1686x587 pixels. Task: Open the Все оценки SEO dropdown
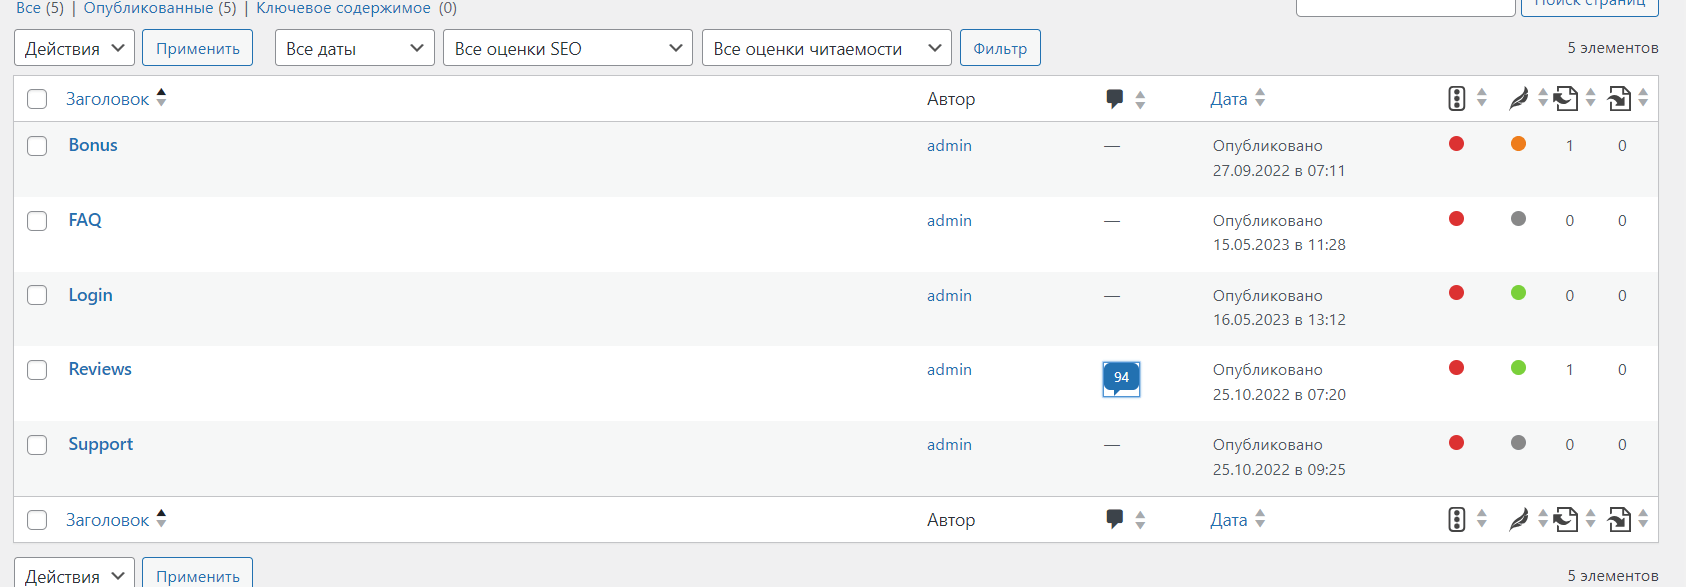click(568, 48)
